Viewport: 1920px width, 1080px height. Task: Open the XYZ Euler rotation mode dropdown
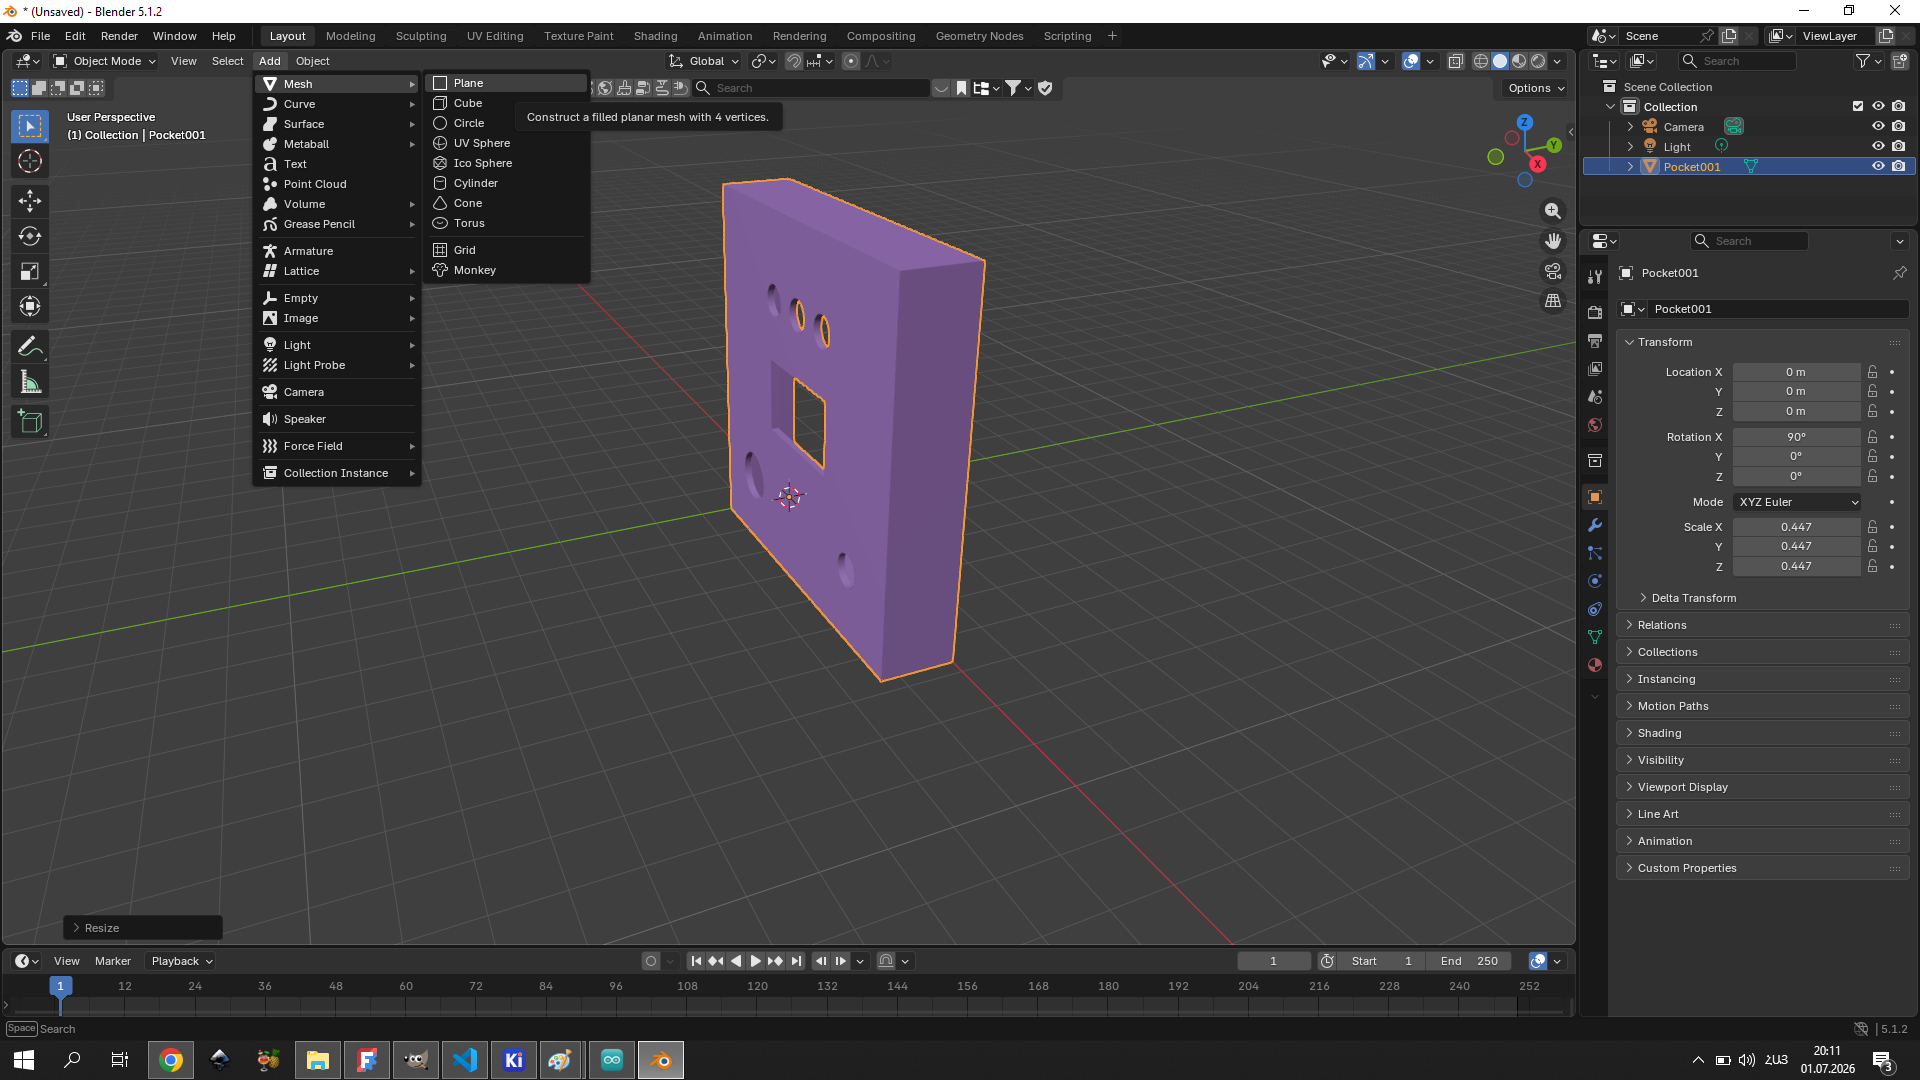point(1798,502)
